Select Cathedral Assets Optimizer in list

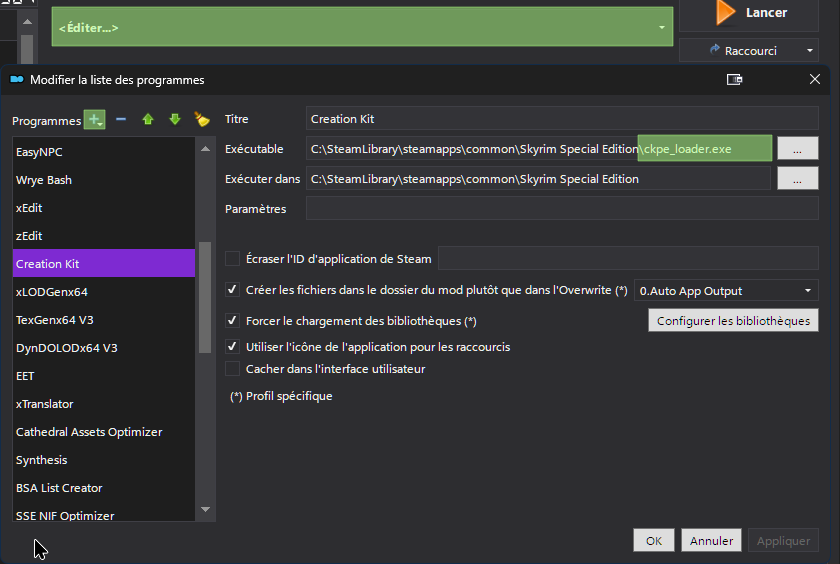(104, 432)
